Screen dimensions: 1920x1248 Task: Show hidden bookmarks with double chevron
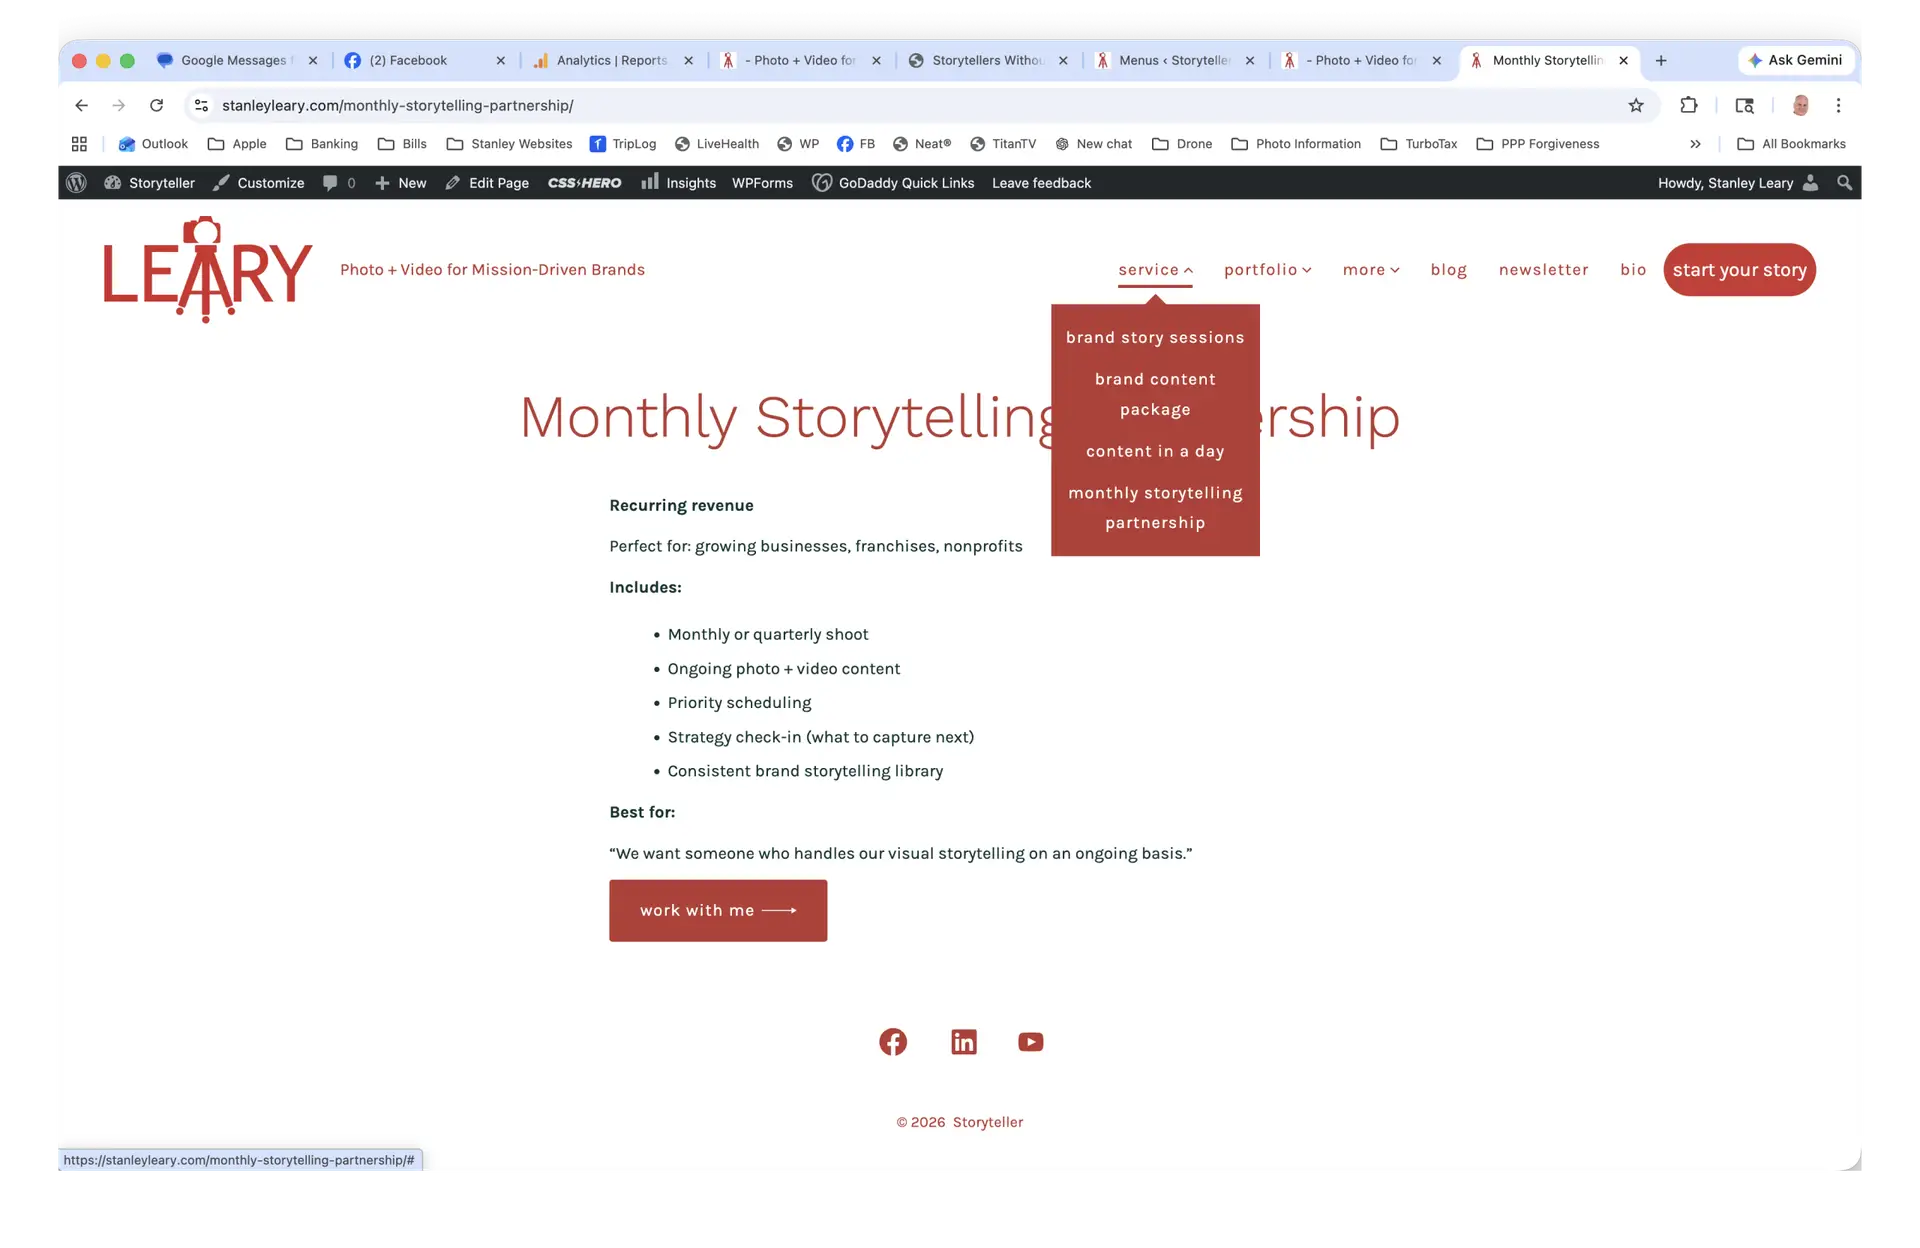(1695, 144)
